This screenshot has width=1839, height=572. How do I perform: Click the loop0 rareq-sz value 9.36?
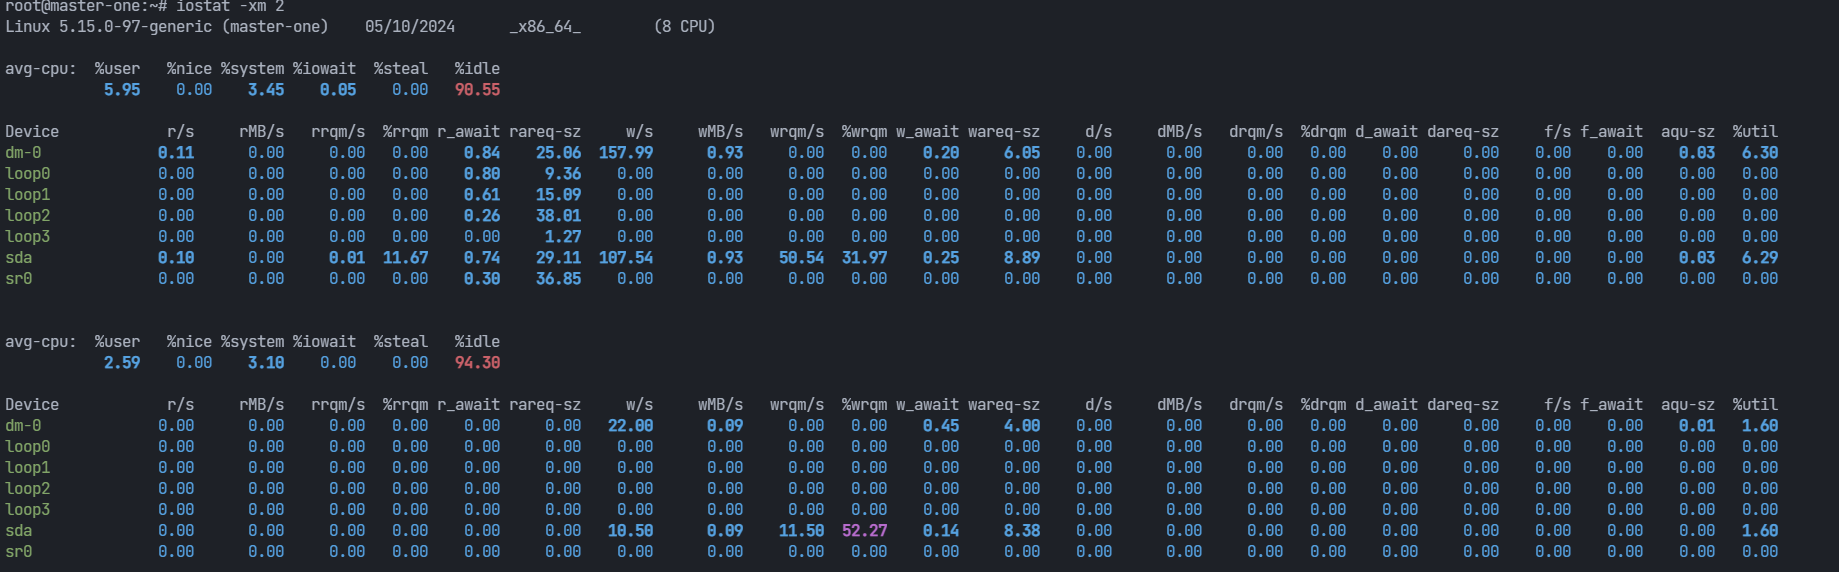tap(563, 174)
